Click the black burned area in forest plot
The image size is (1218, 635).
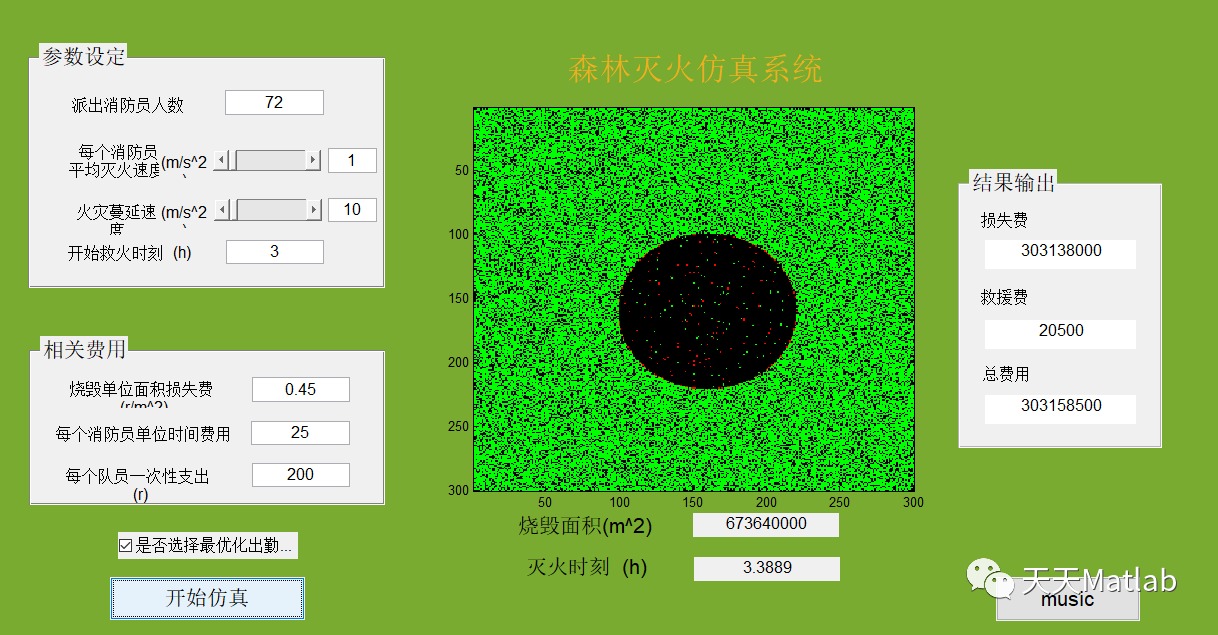pyautogui.click(x=707, y=311)
